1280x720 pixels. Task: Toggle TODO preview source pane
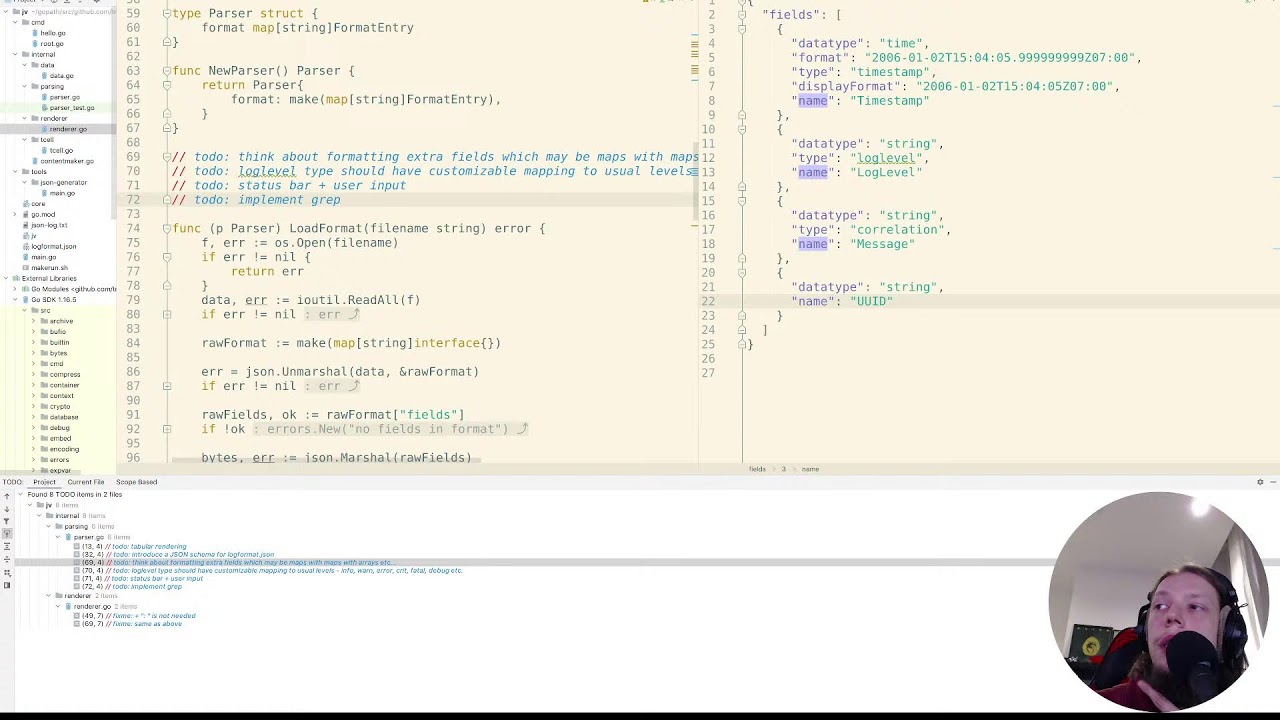point(6,585)
